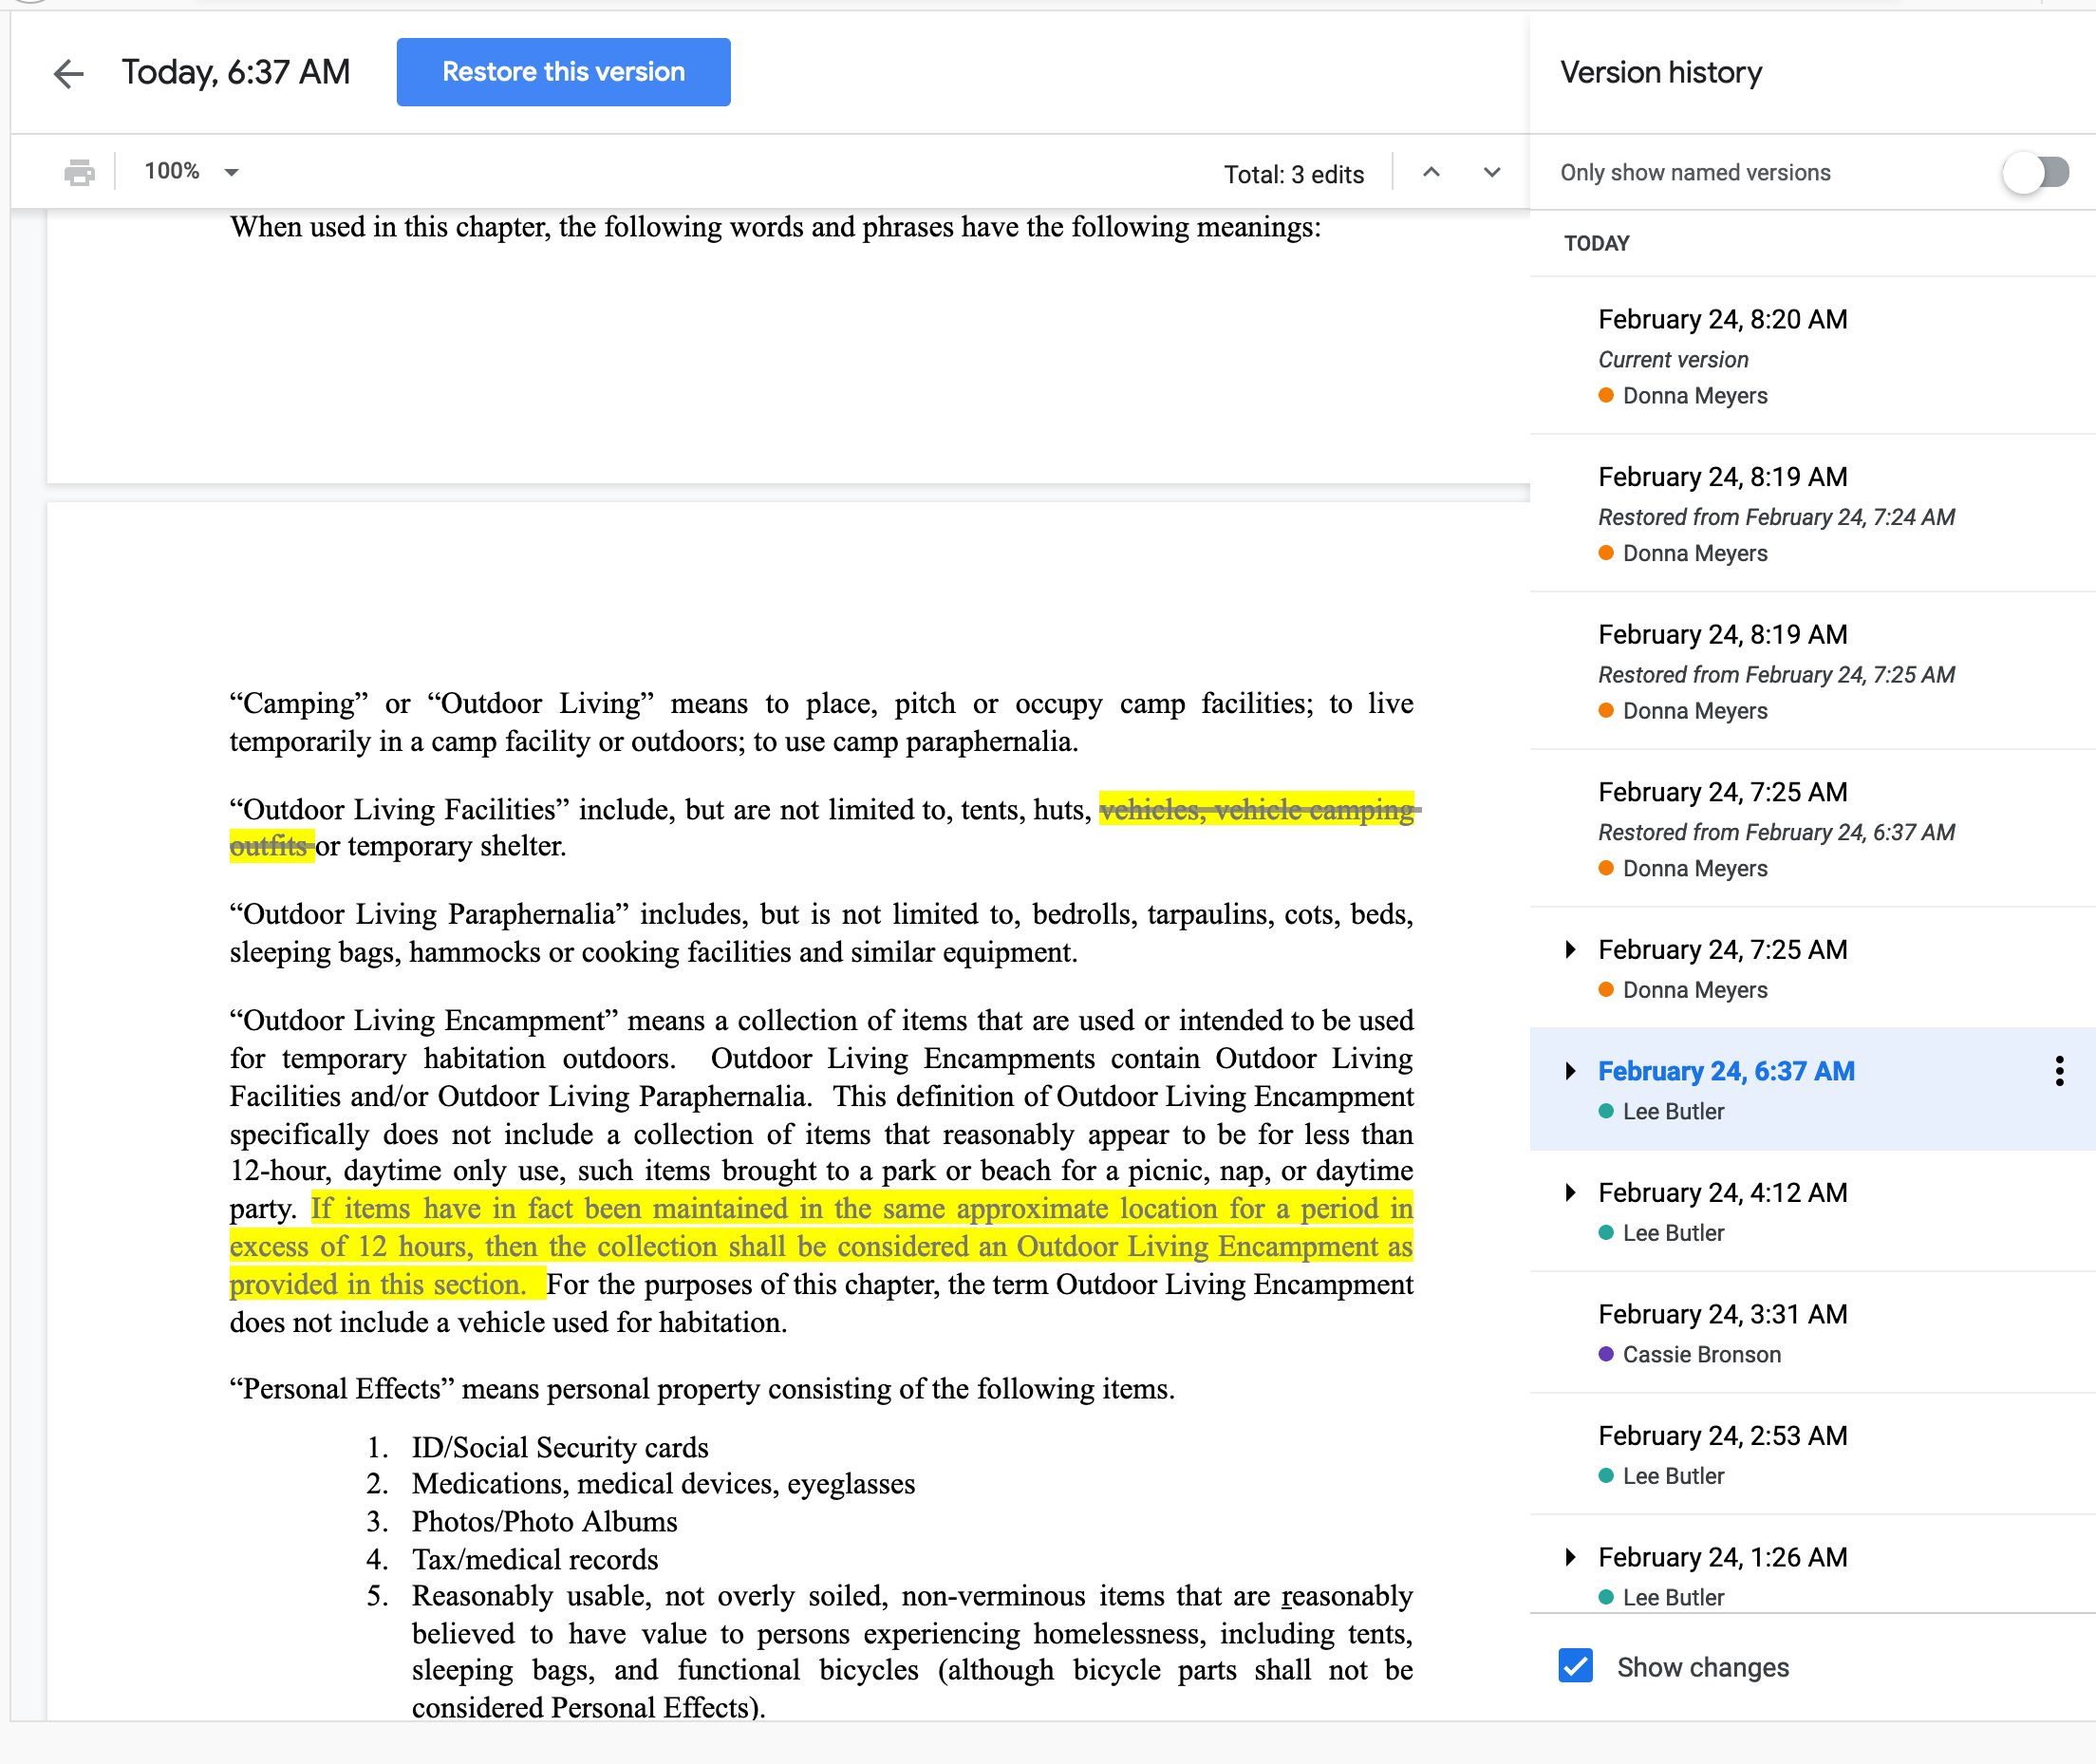Select the February 24, 2:53 AM version

(x=1722, y=1436)
